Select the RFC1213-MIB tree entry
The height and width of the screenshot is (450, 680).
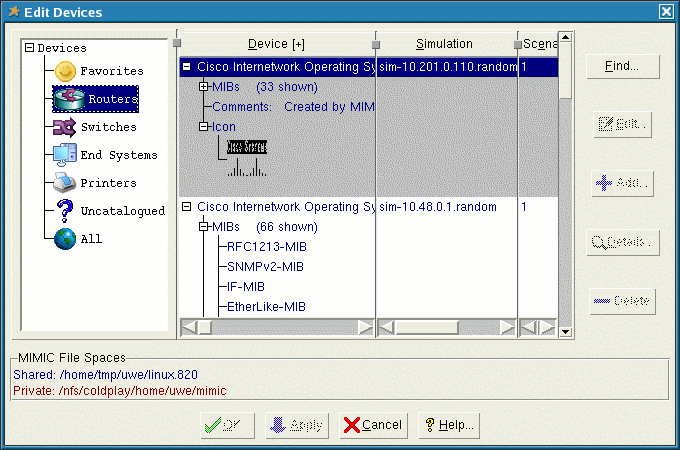265,247
